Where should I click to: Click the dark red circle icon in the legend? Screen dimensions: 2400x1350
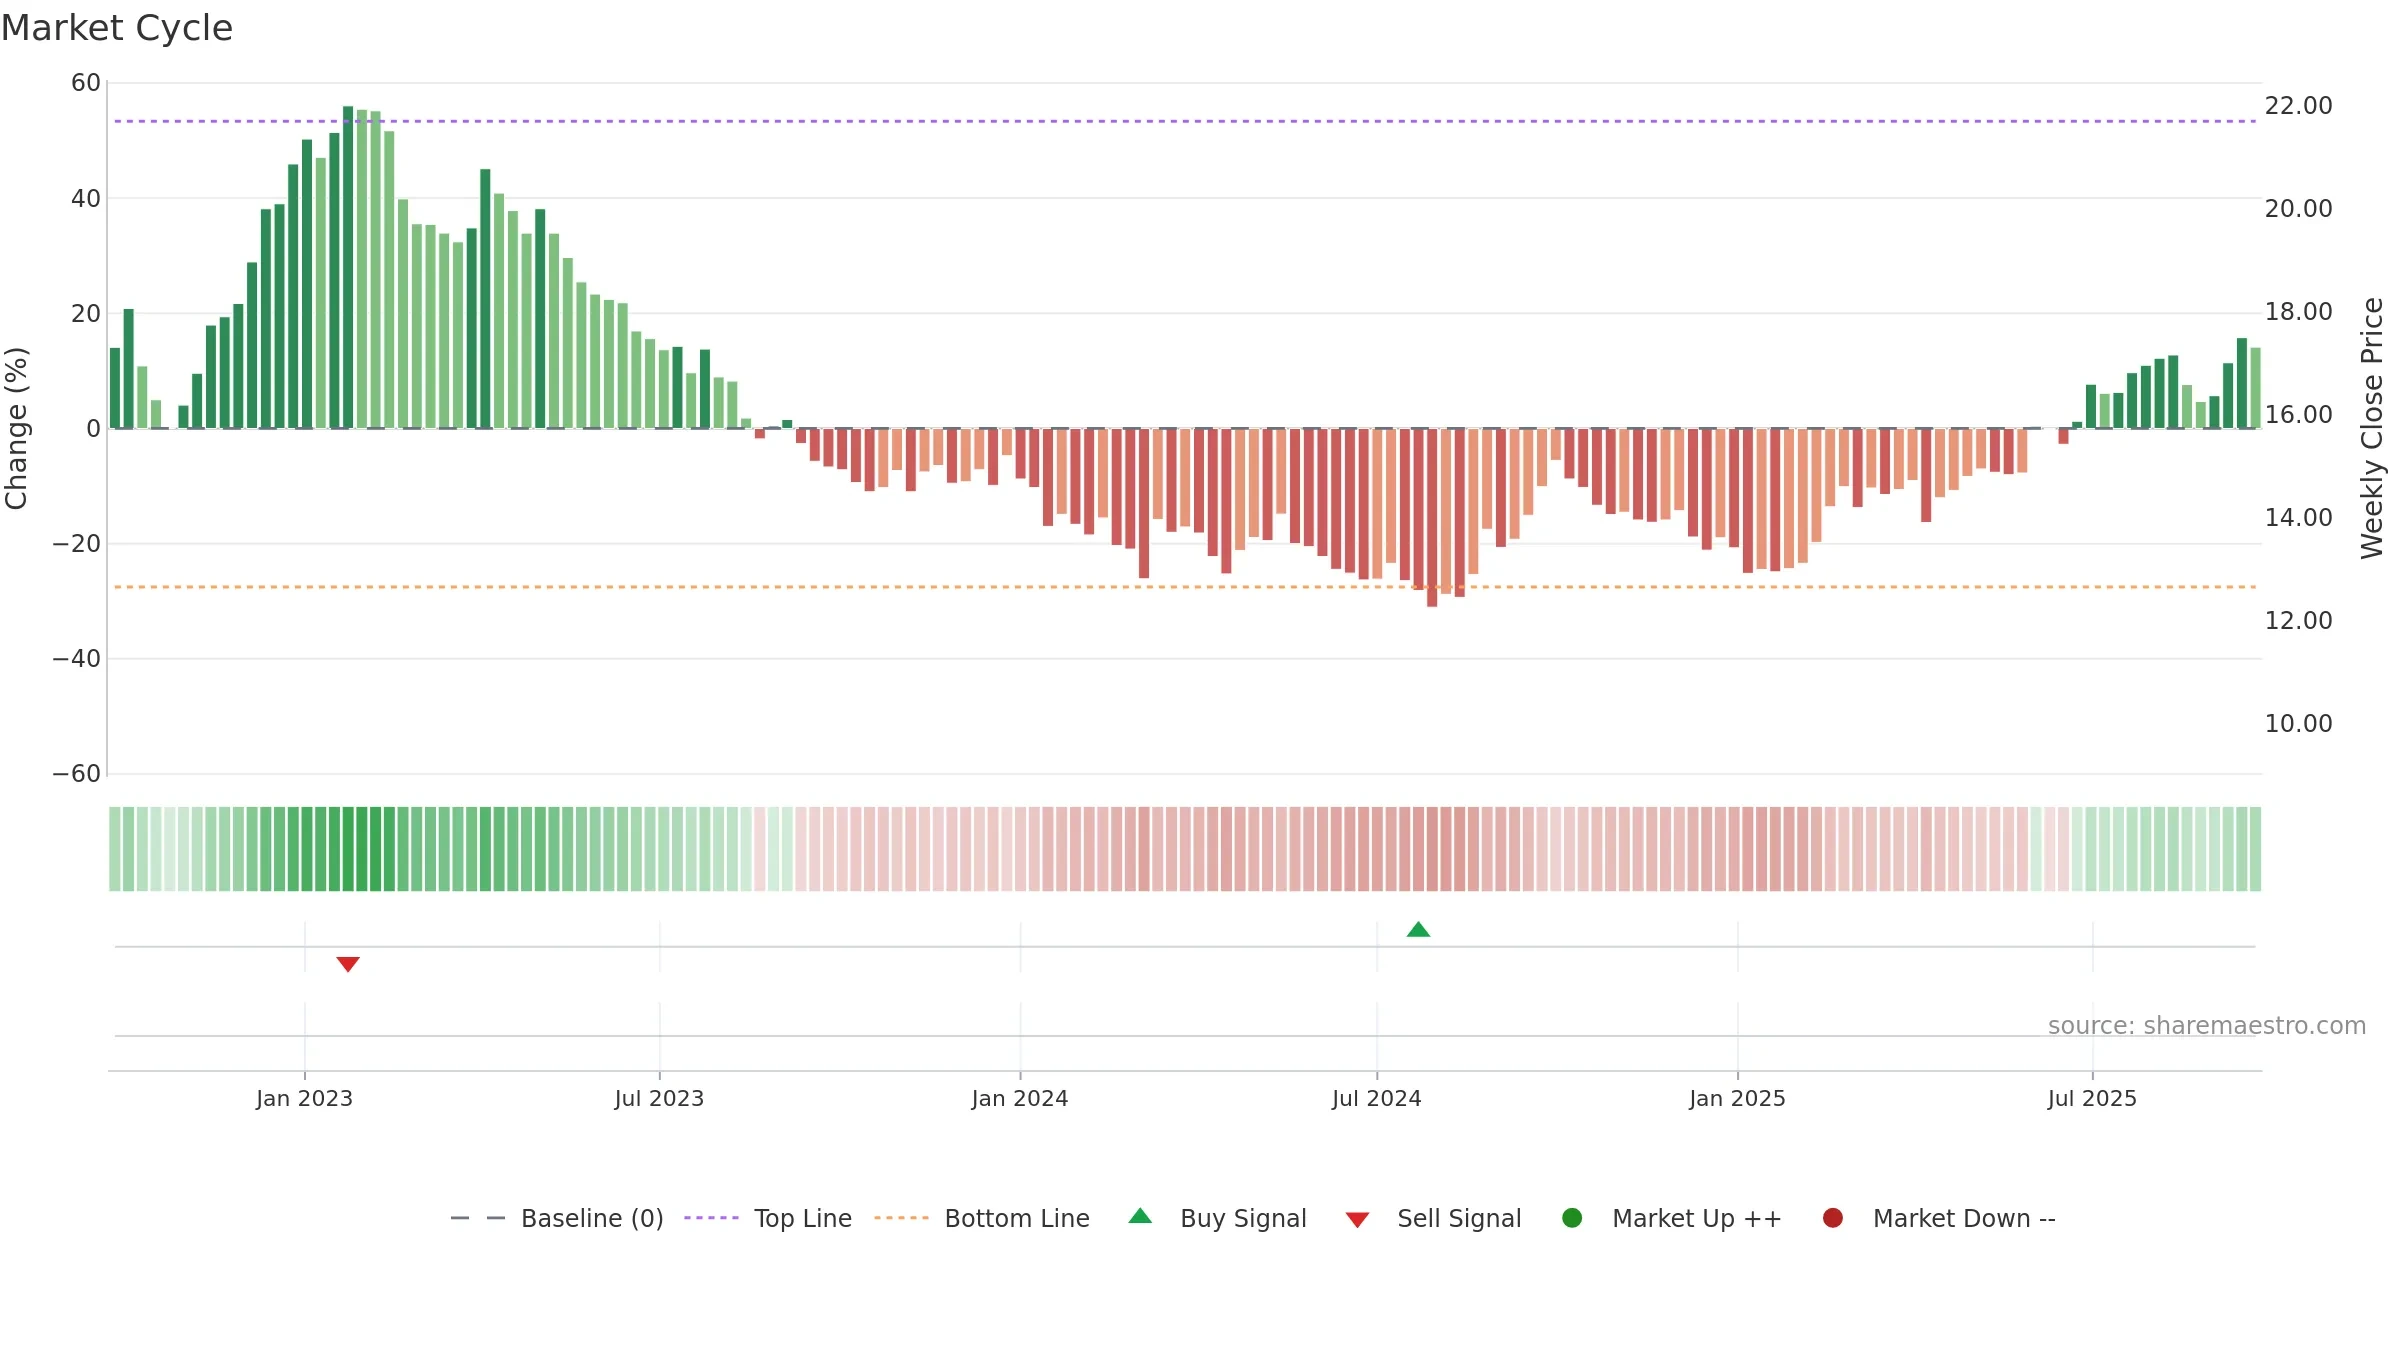coord(1833,1218)
